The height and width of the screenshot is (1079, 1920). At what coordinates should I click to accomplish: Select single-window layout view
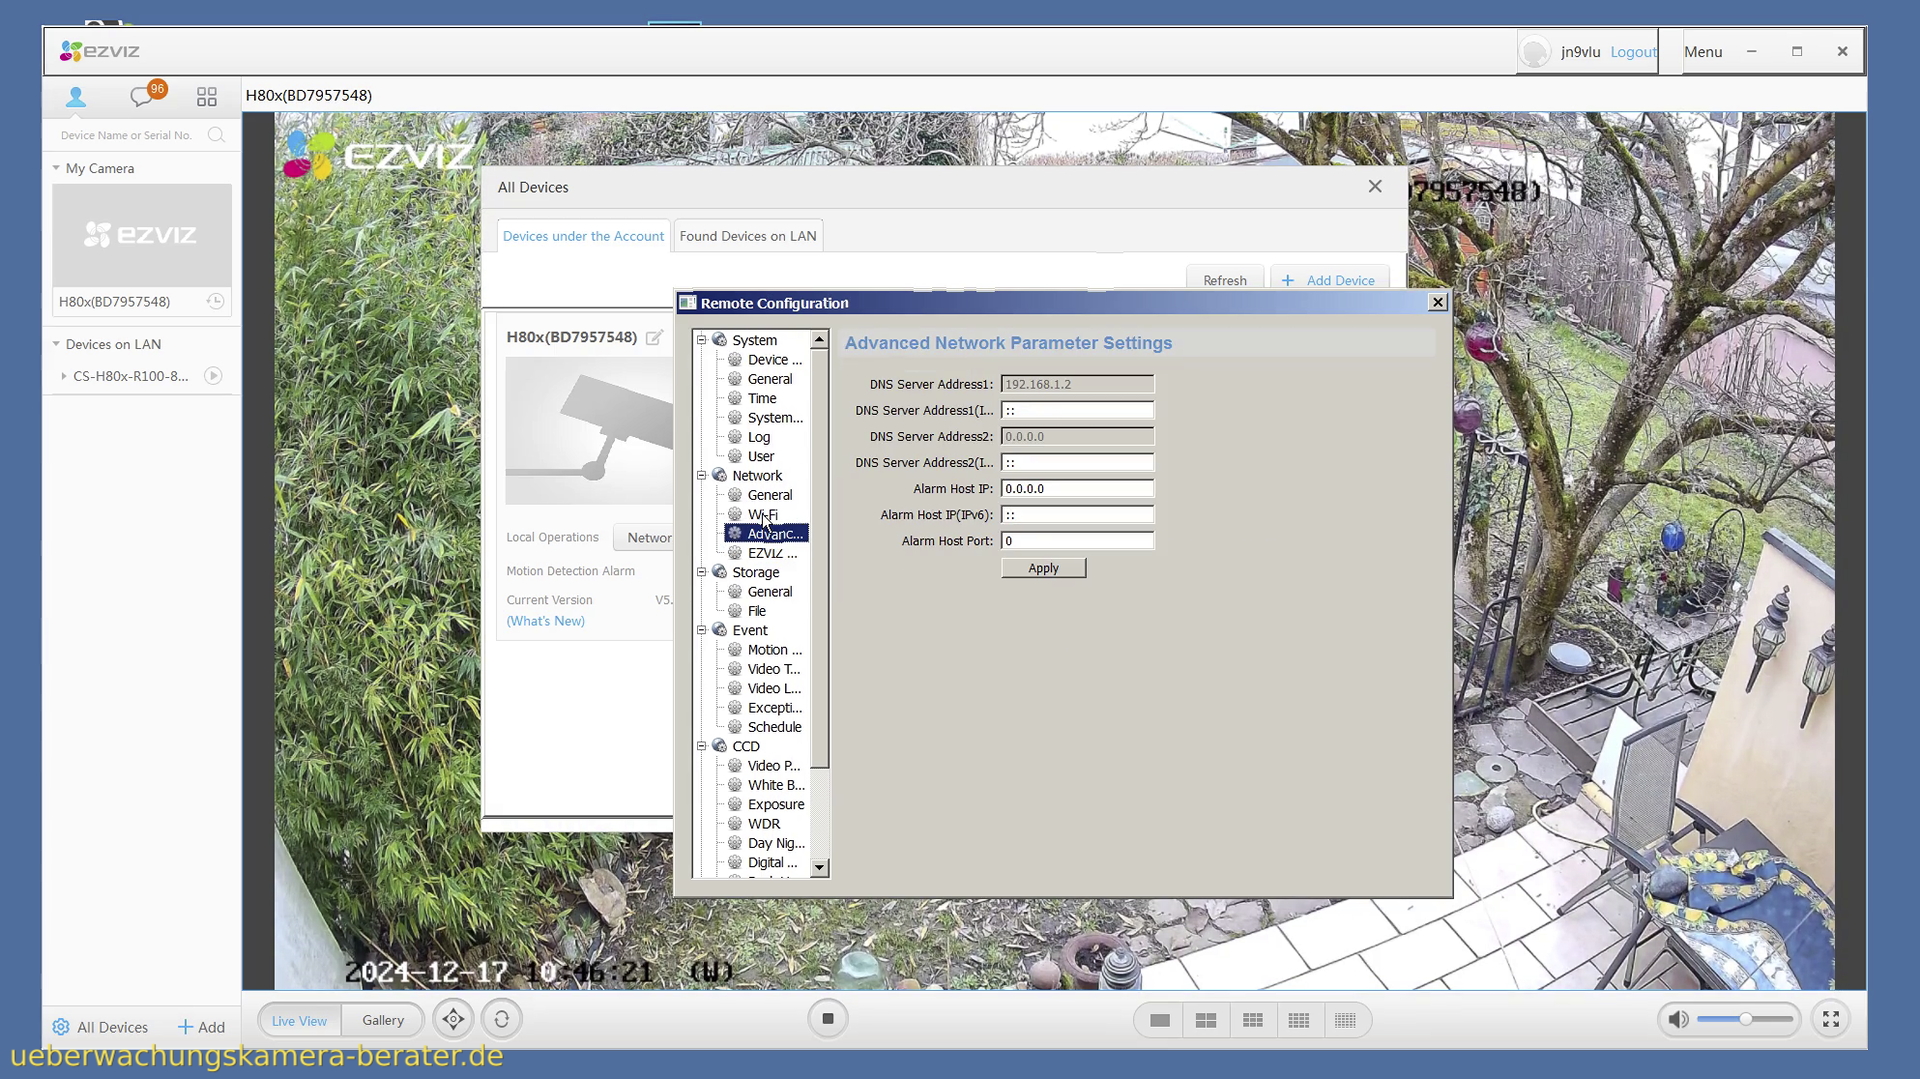pyautogui.click(x=1160, y=1020)
